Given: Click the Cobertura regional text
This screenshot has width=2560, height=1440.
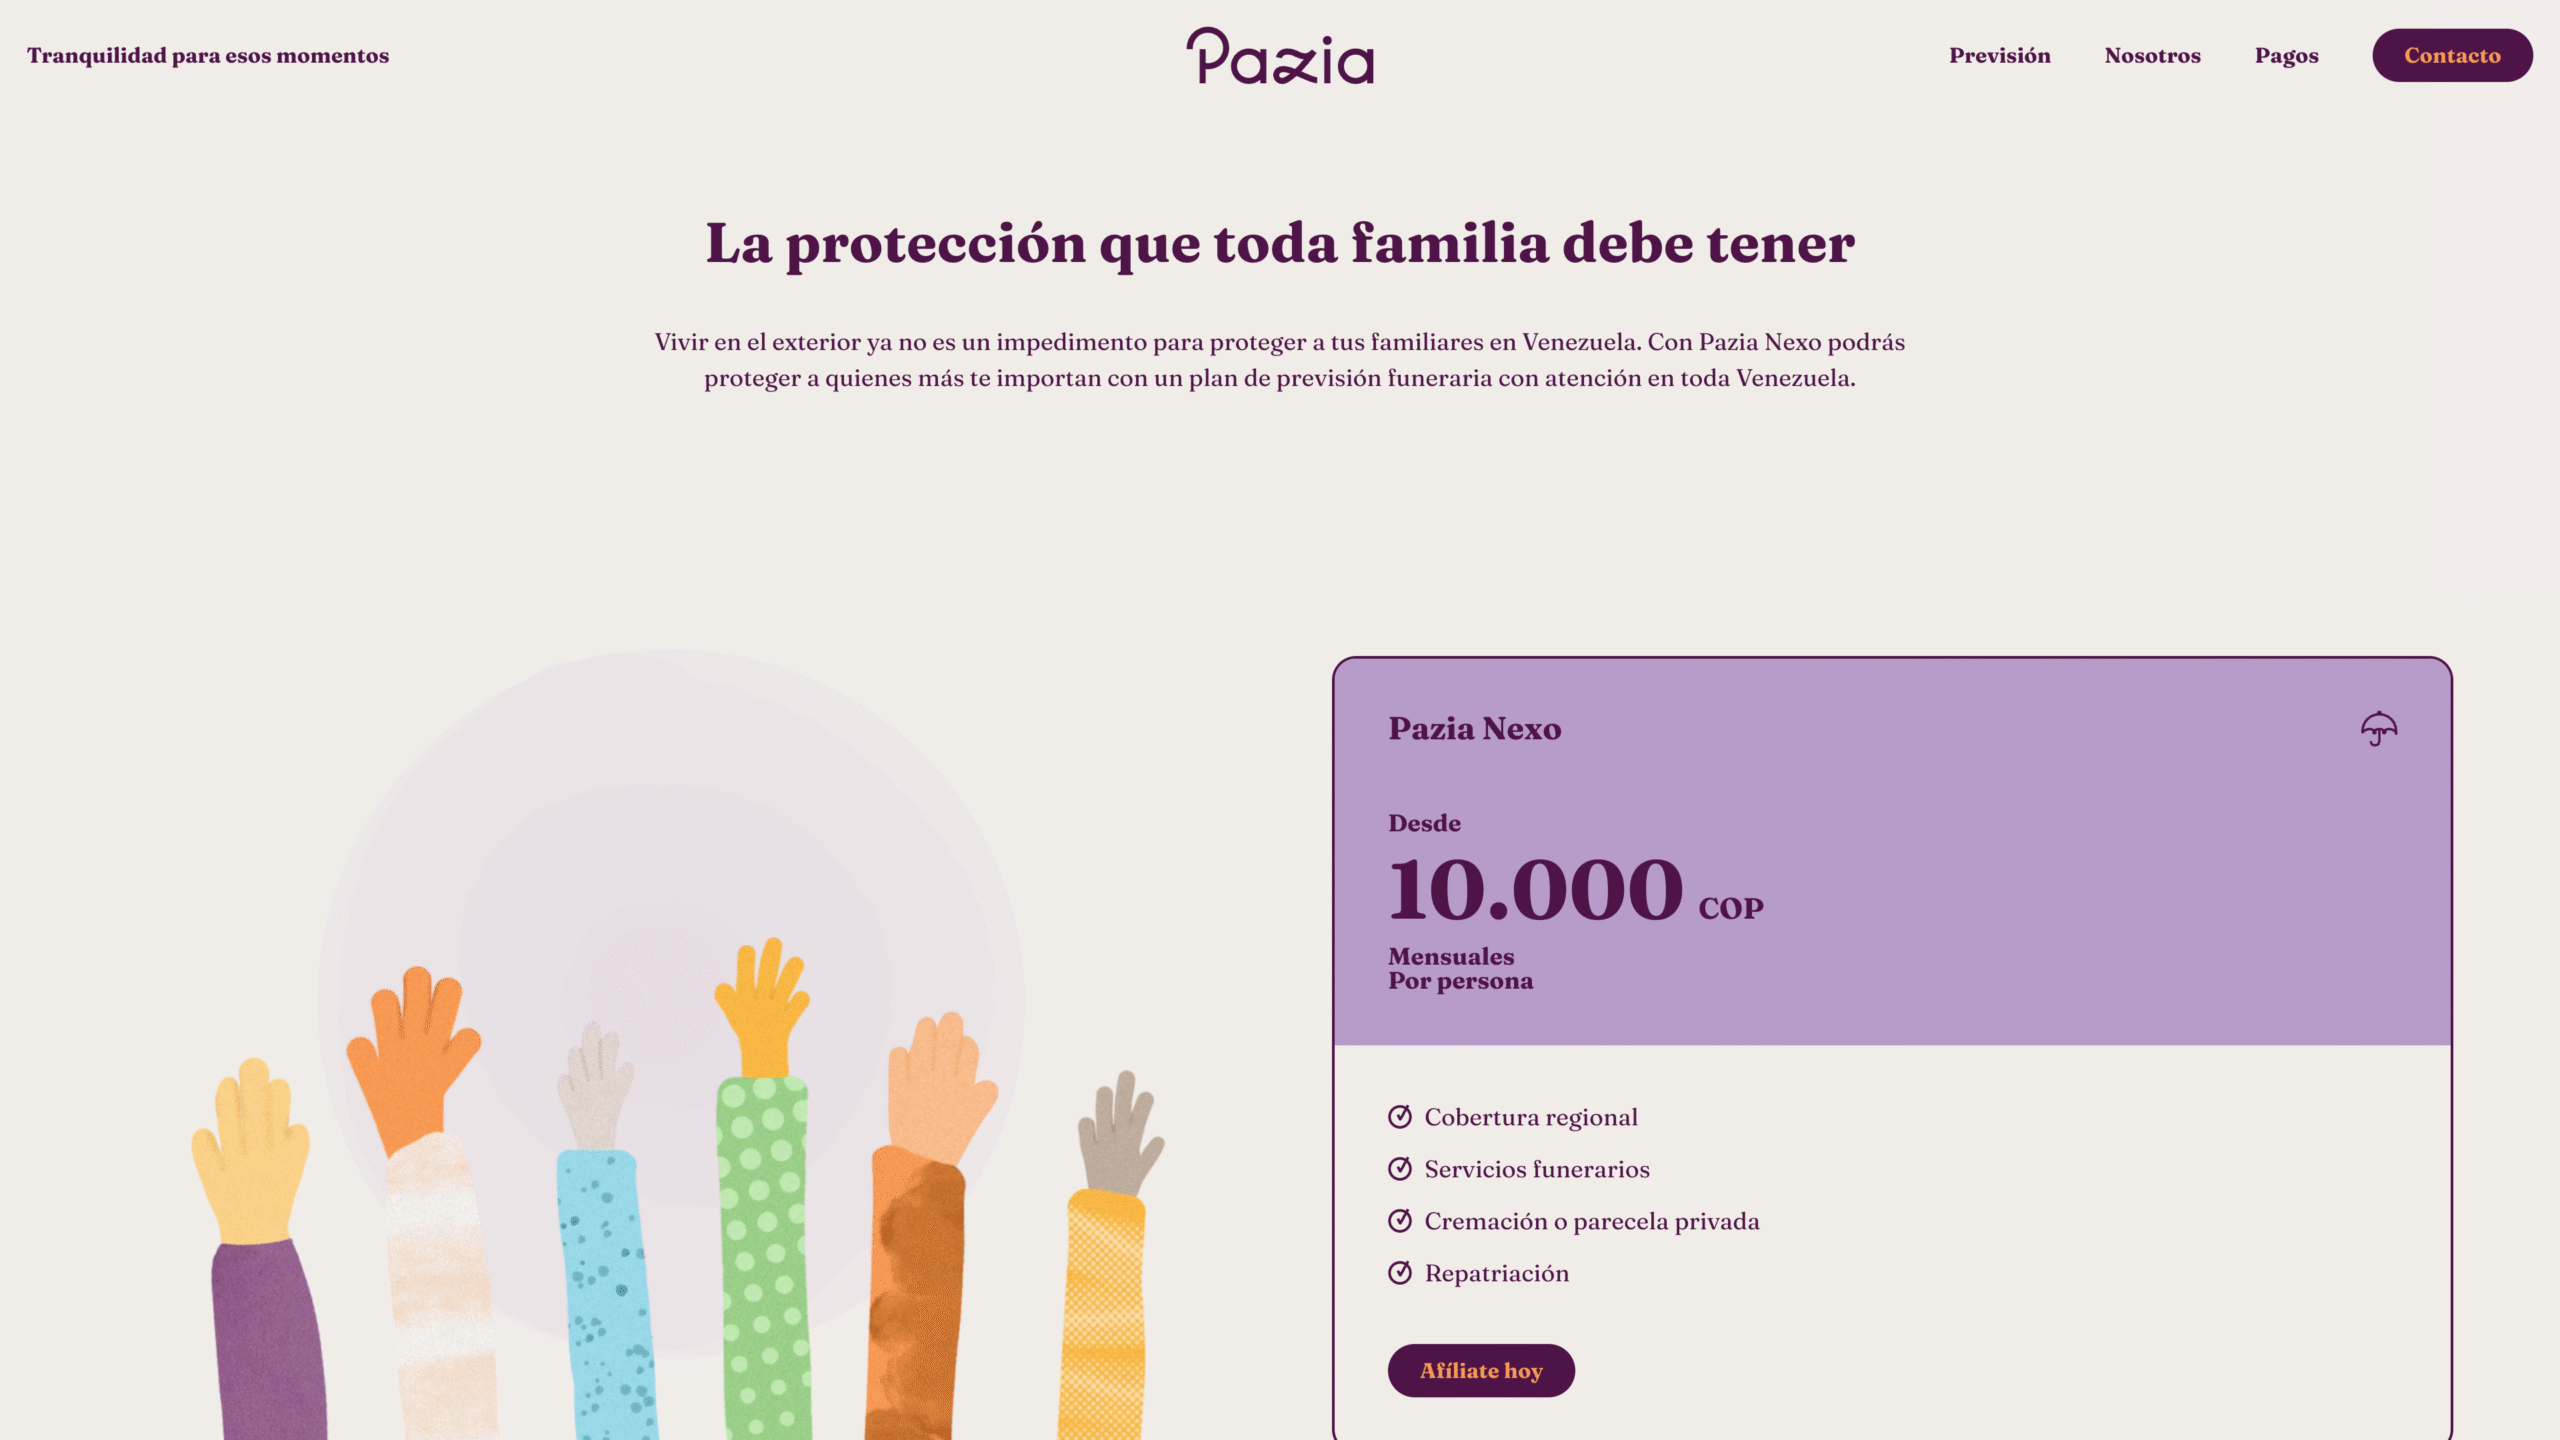Looking at the screenshot, I should [1531, 1118].
